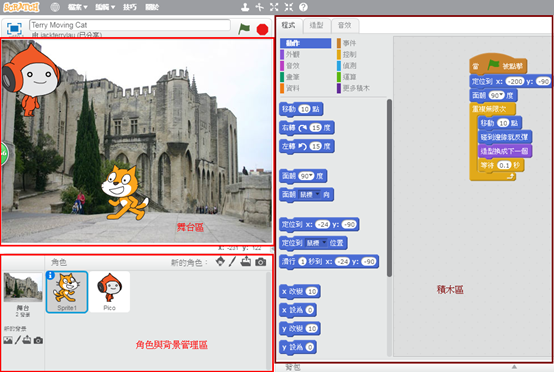Click the block palette vertical scrollbar
Image resolution: width=554 pixels, height=372 pixels.
389,188
